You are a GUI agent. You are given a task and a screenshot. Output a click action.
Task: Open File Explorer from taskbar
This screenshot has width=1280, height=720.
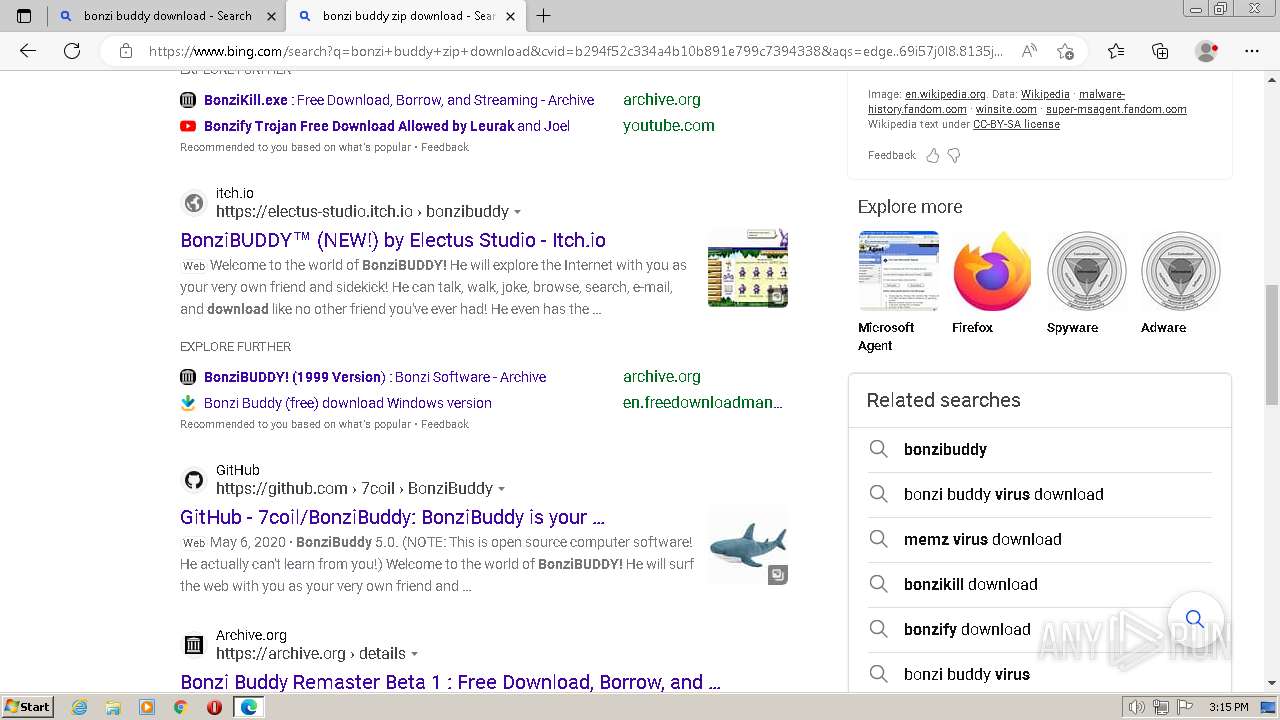tap(113, 707)
